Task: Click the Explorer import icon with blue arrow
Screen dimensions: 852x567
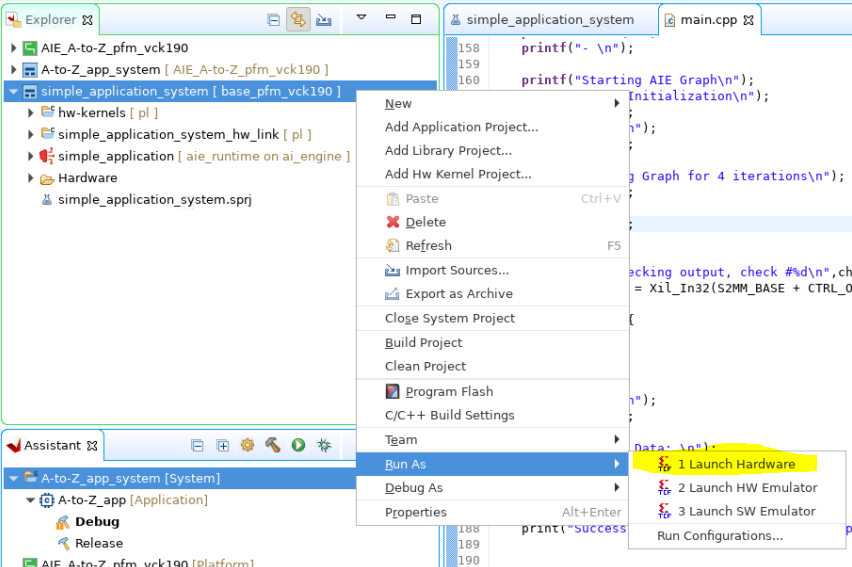Action: pyautogui.click(x=323, y=19)
